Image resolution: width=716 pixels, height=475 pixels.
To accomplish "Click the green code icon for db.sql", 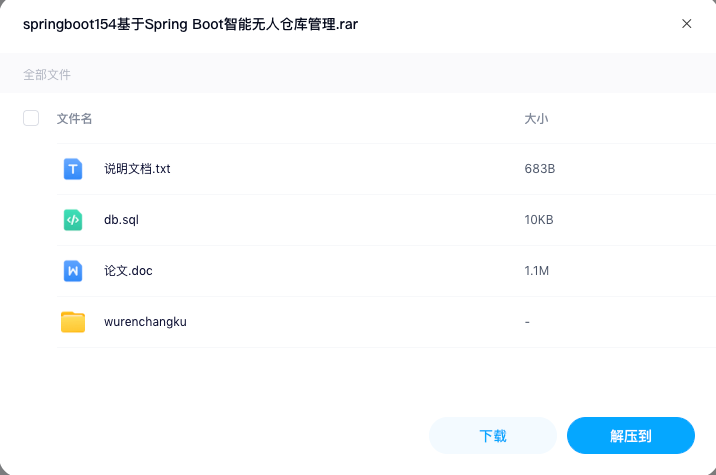I will coord(73,220).
